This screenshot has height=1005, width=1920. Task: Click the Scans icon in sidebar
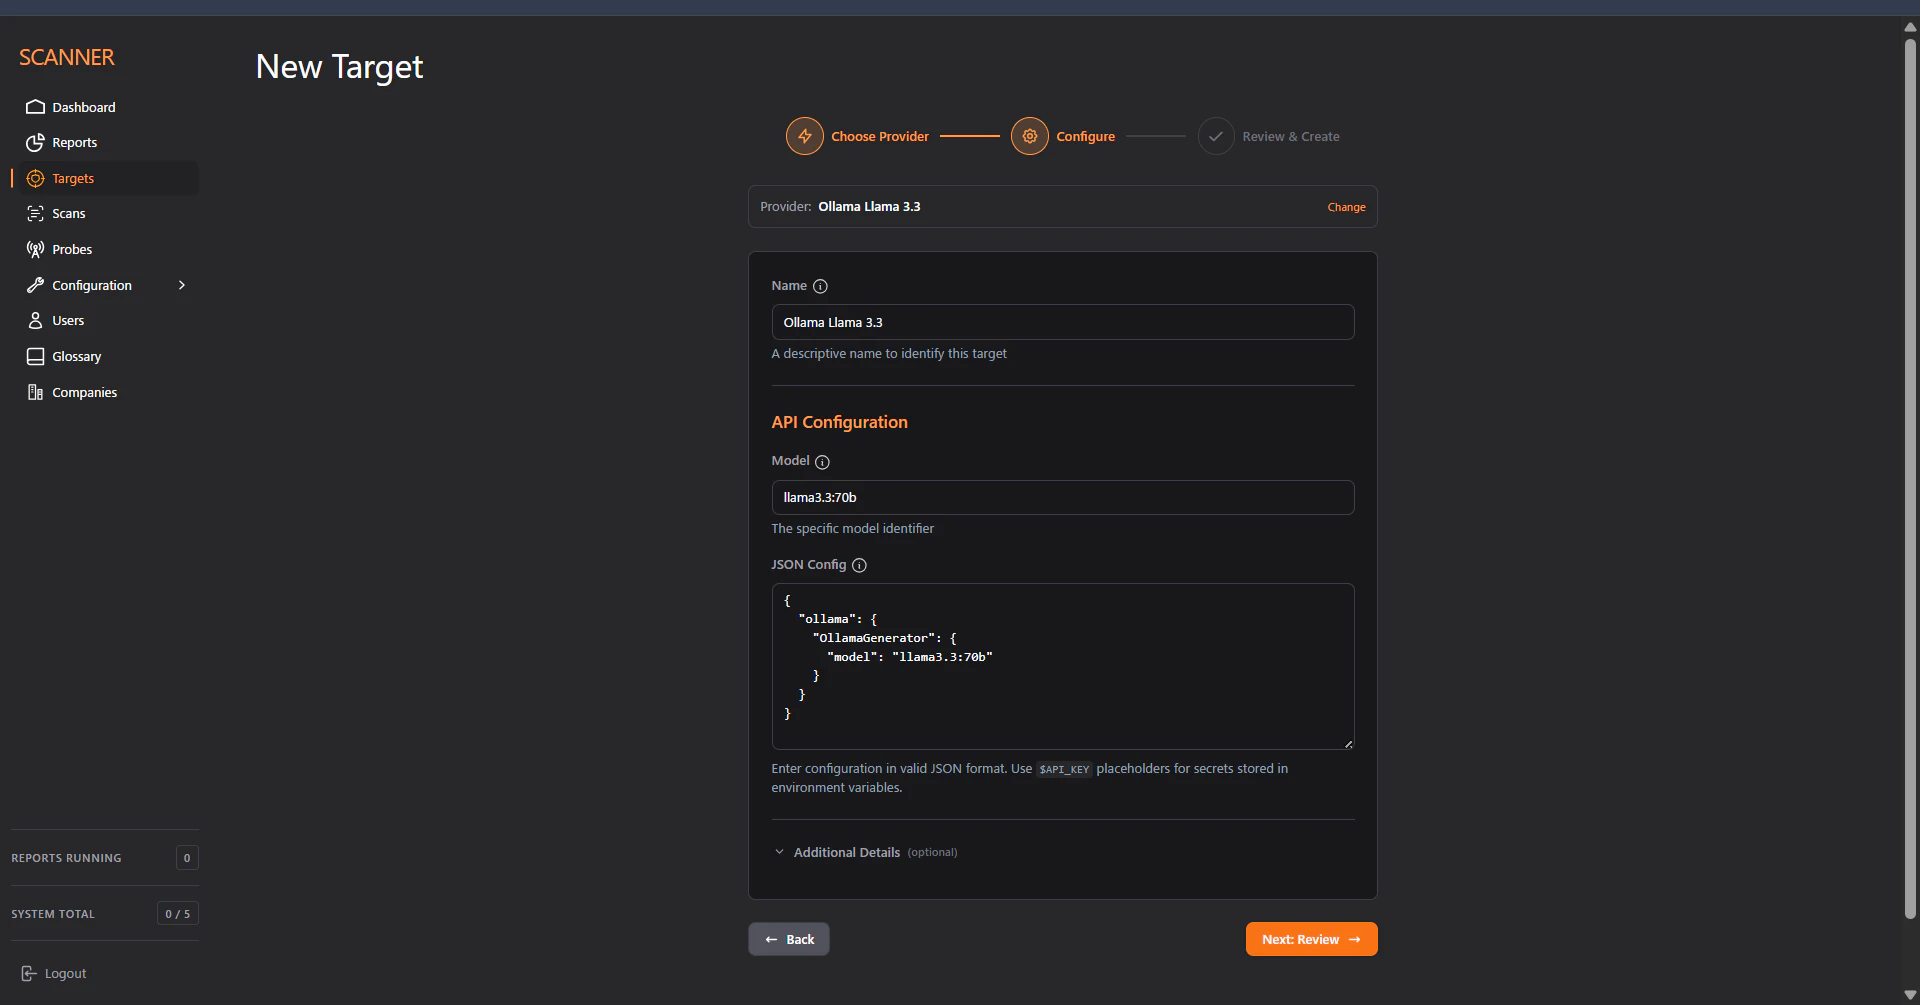coord(35,213)
